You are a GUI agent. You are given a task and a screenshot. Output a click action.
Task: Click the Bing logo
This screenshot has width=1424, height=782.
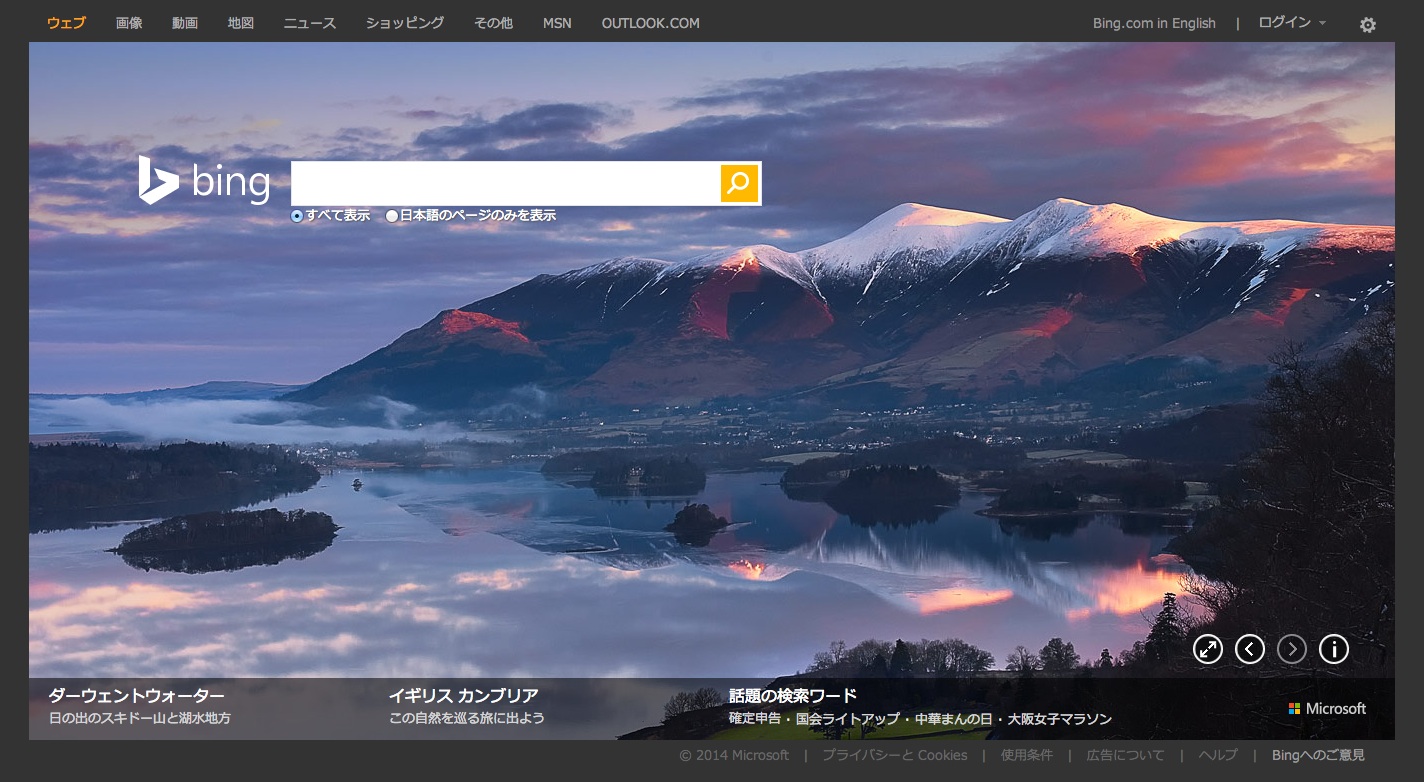click(204, 182)
